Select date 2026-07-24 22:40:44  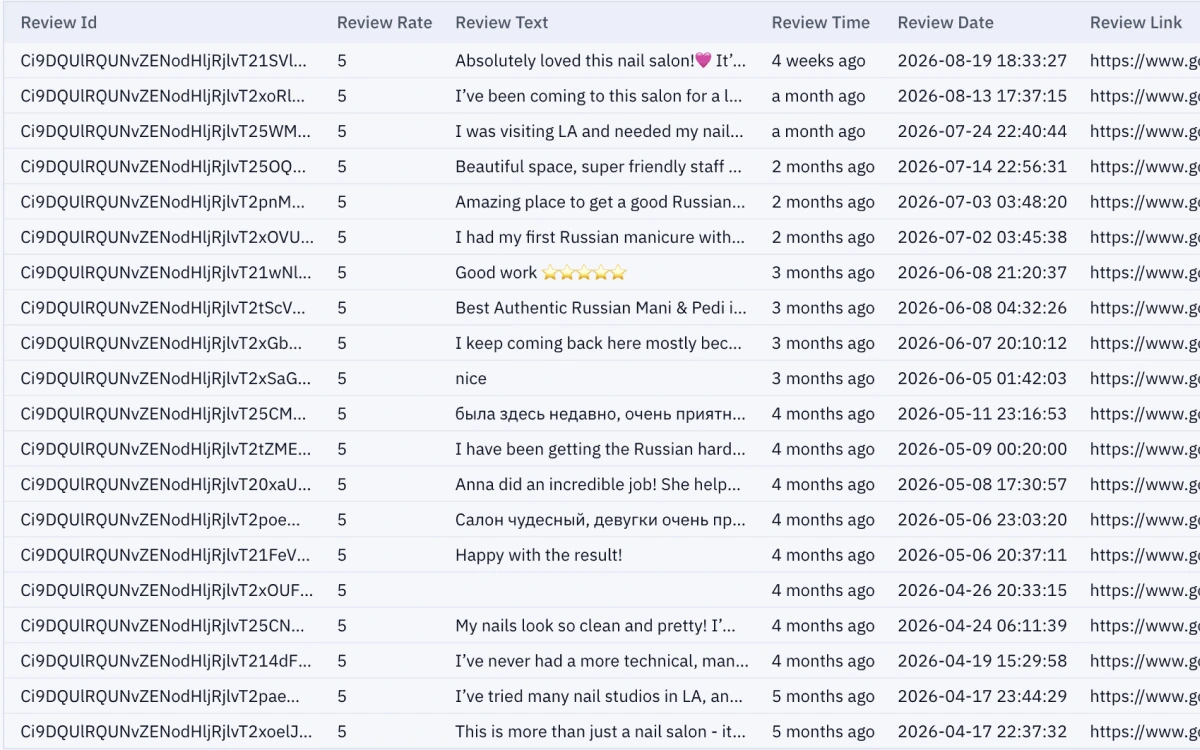[982, 131]
